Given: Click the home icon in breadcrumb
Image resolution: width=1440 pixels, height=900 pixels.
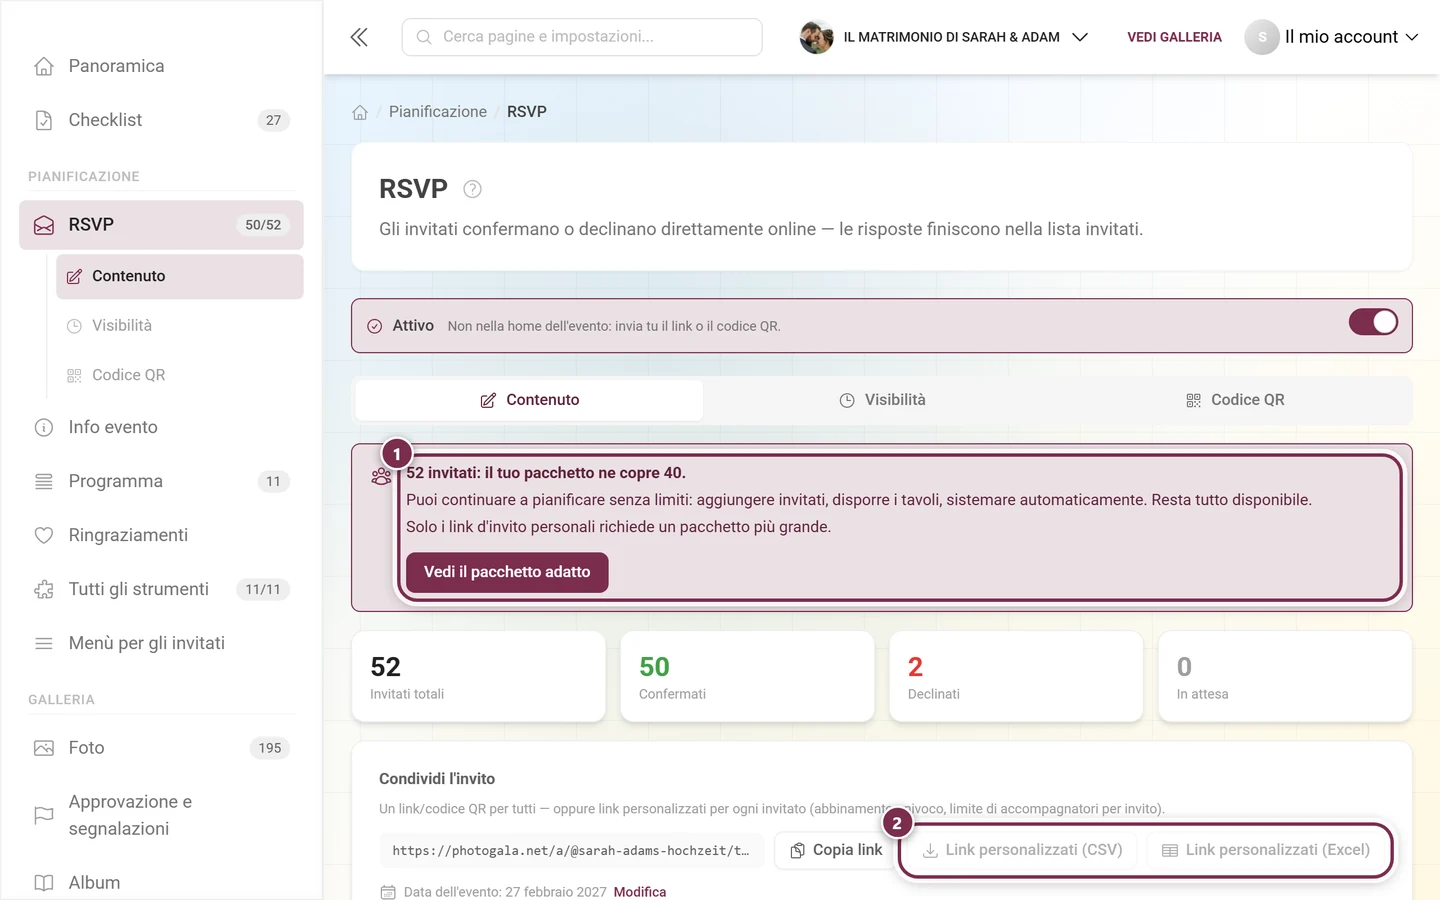Looking at the screenshot, I should pos(360,112).
